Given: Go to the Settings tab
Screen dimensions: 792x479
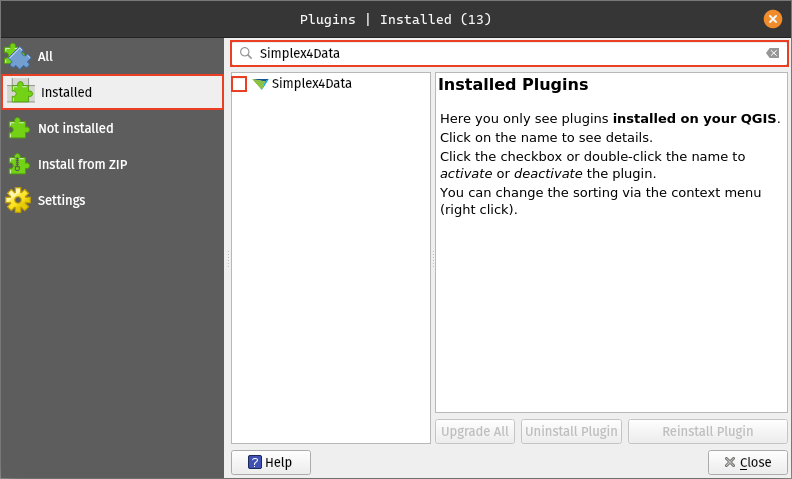Looking at the screenshot, I should [112, 200].
